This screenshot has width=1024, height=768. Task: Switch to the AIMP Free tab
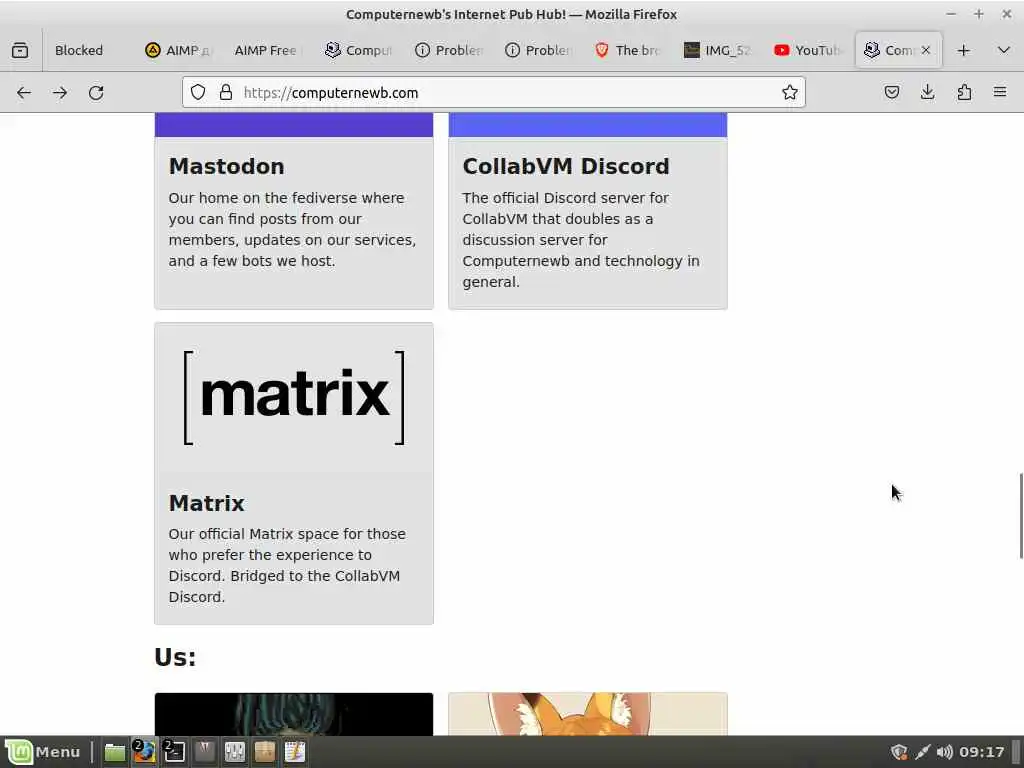(266, 50)
